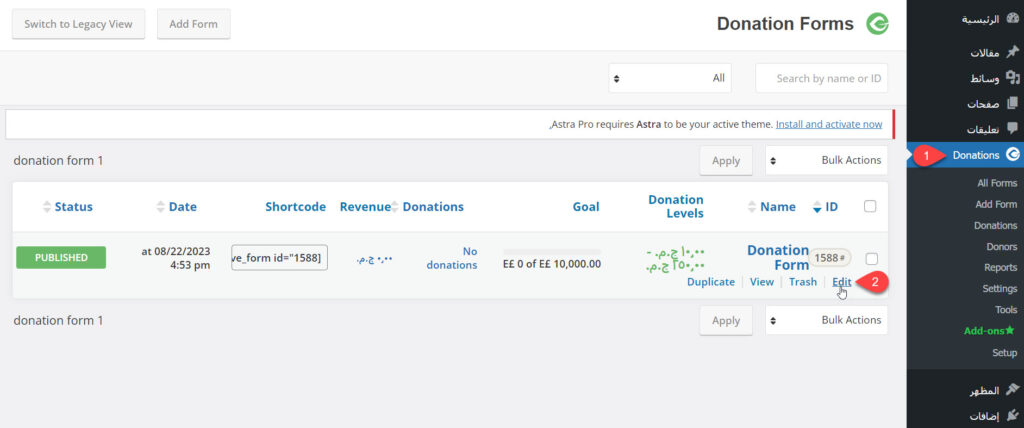Viewport: 1024px width, 428px height.
Task: Click the appearance brush icon in sidebar
Action: click(1012, 389)
